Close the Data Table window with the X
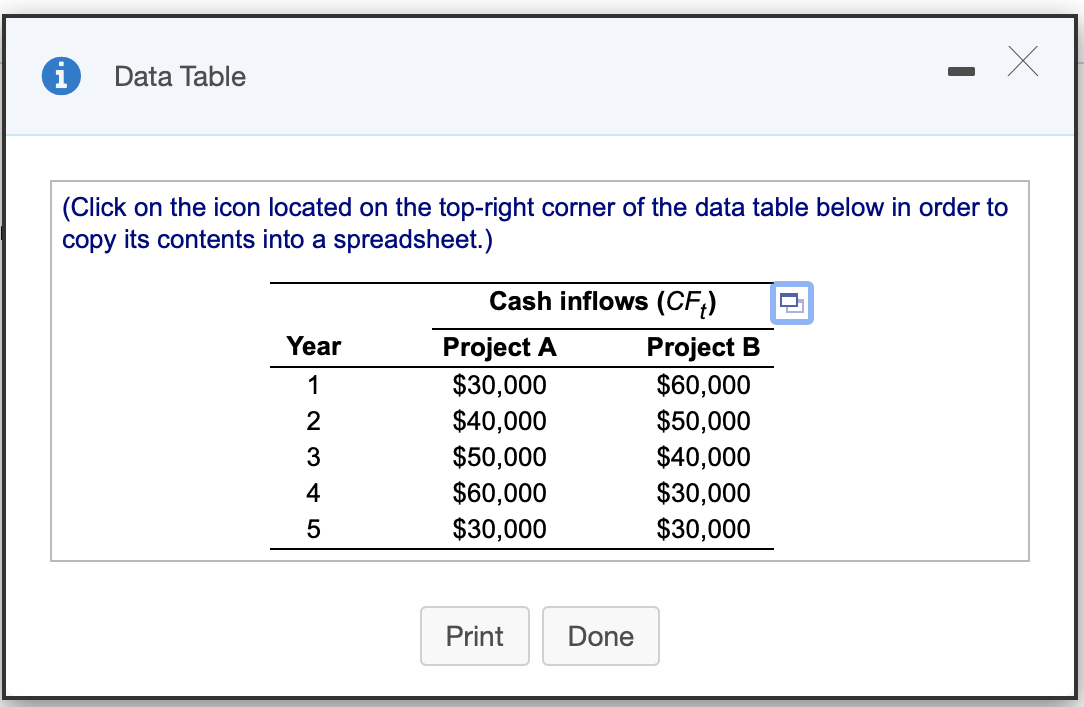The height and width of the screenshot is (707, 1084). [1023, 62]
